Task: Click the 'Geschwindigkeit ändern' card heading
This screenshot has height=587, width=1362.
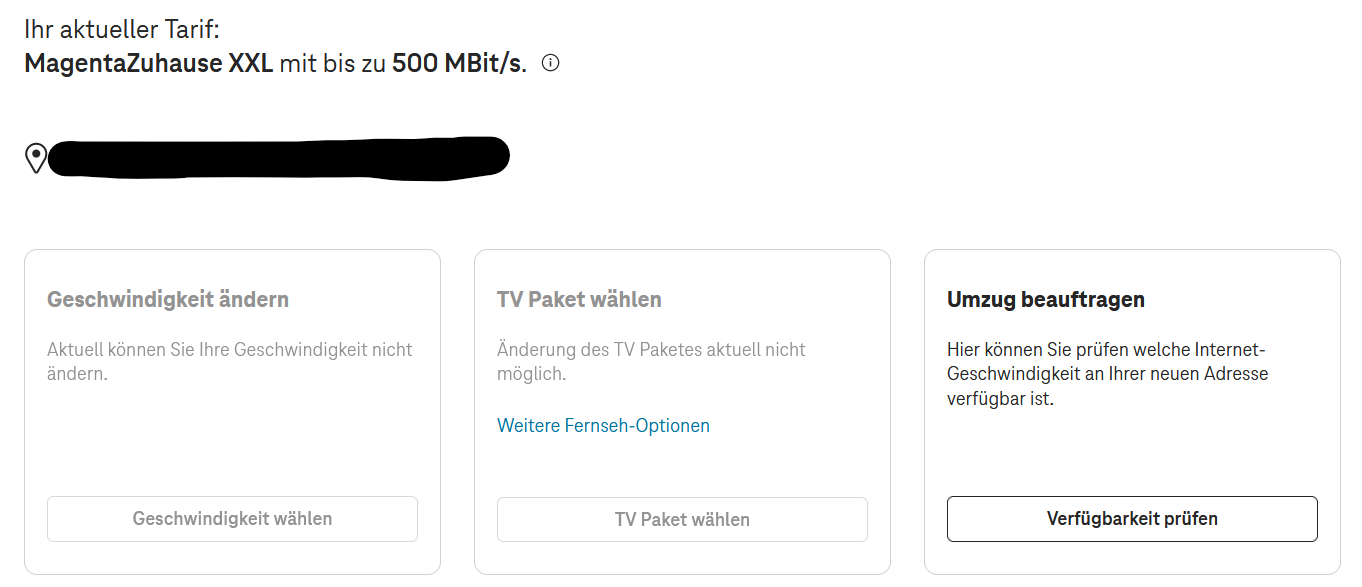Action: click(168, 299)
